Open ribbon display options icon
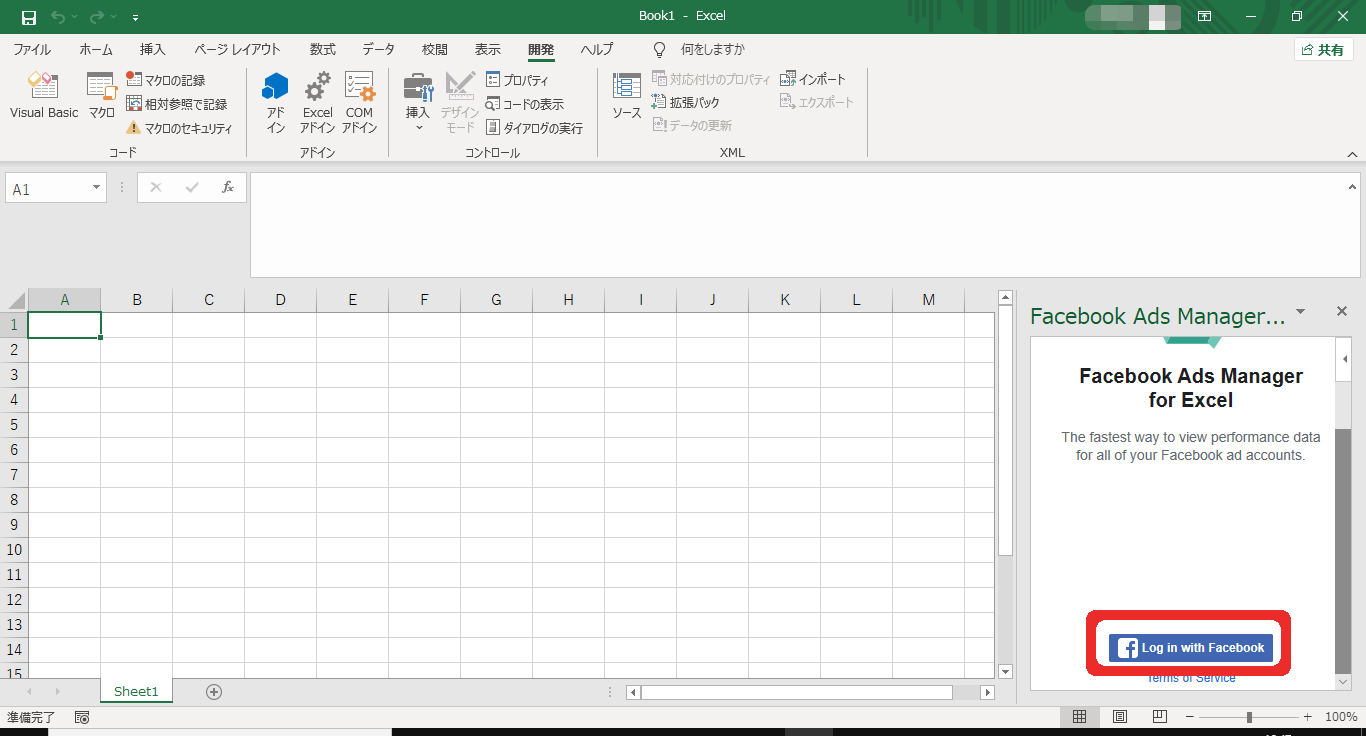This screenshot has width=1366, height=736. coord(1205,17)
